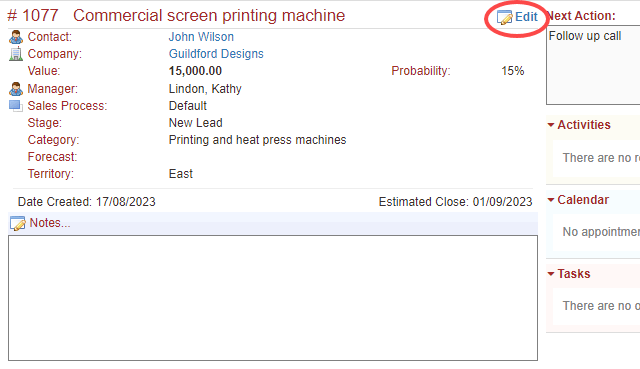Click inside the empty Notes text area
The image size is (640, 369).
pyautogui.click(x=273, y=298)
